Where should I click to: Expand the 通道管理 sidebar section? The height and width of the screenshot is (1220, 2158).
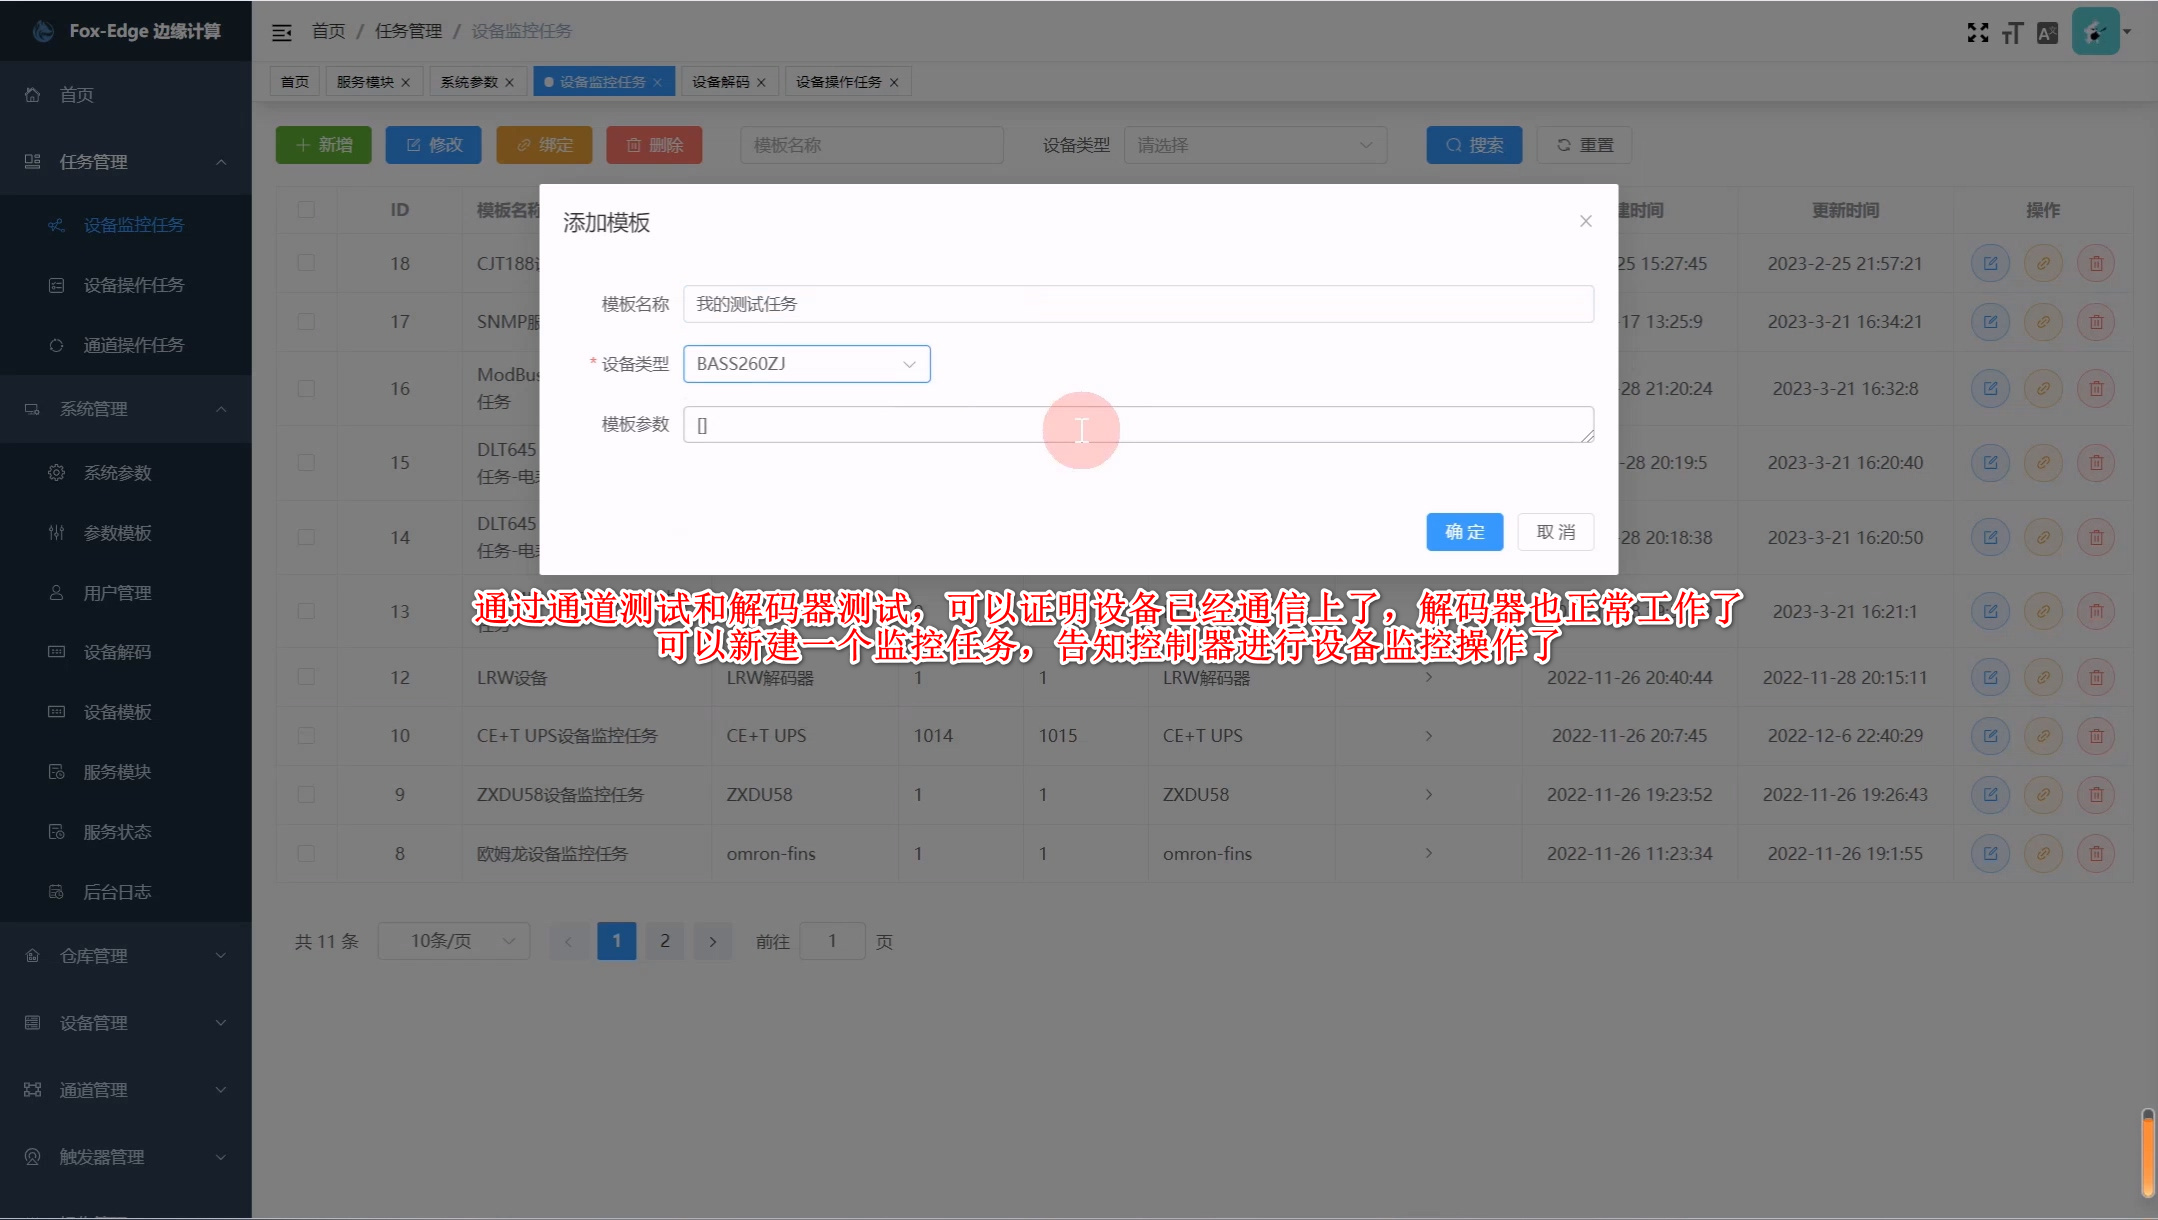pos(125,1090)
